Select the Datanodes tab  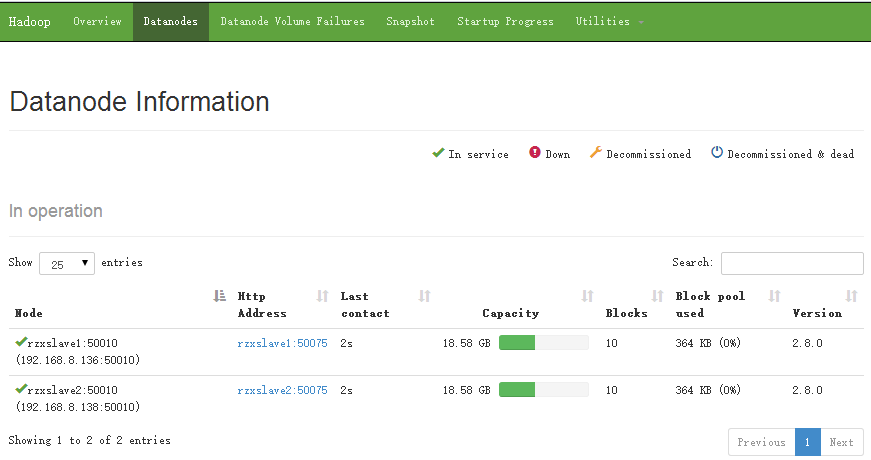pos(171,22)
